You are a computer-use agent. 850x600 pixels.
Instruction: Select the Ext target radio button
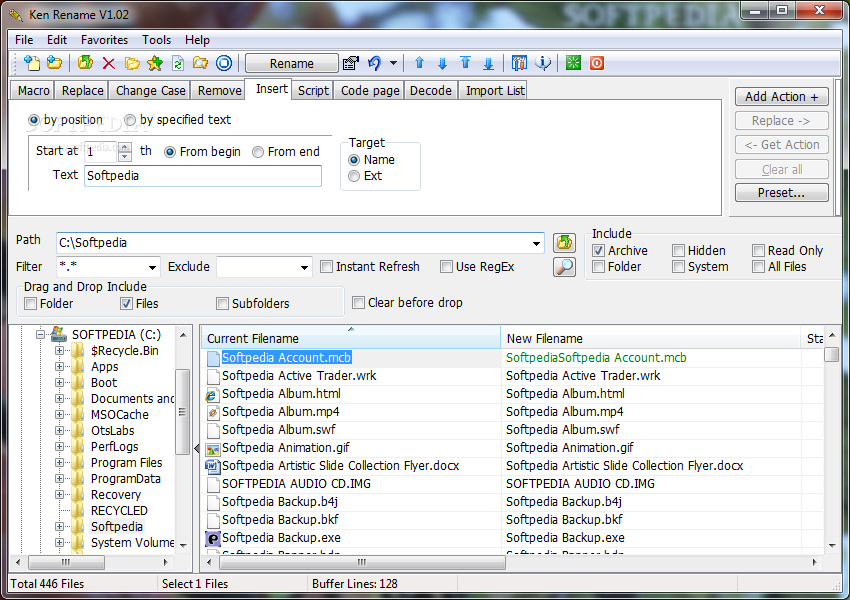[354, 176]
